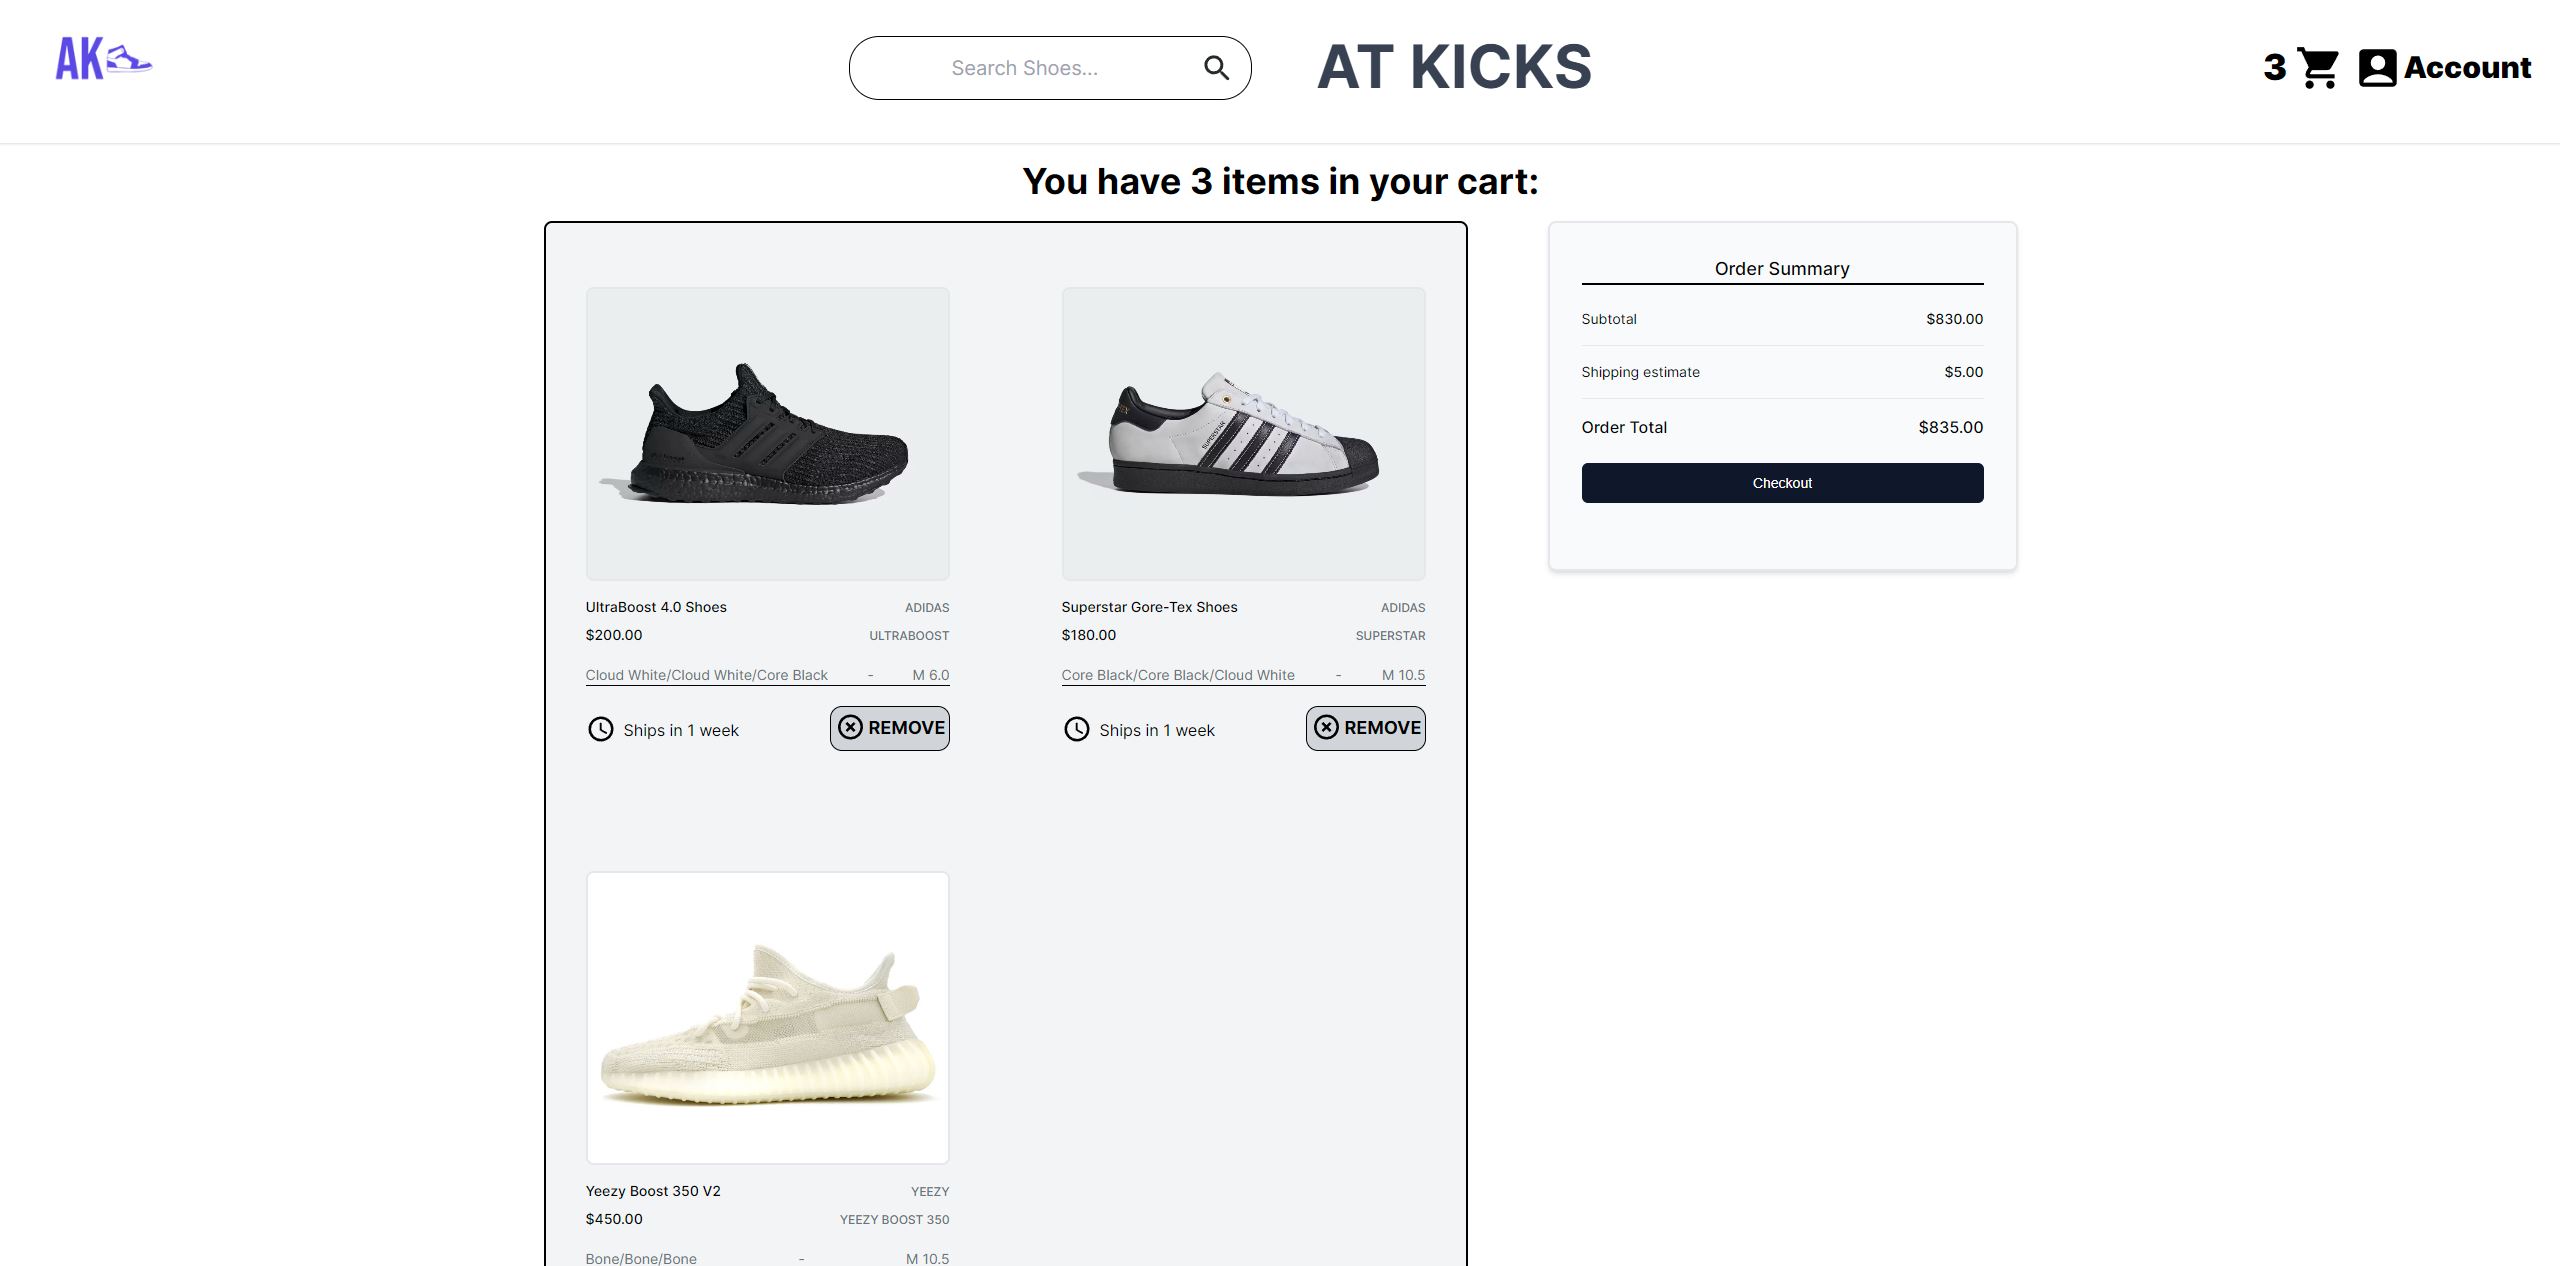Click the magnifying glass search icon
Viewport: 2560px width, 1266px height.
1216,68
